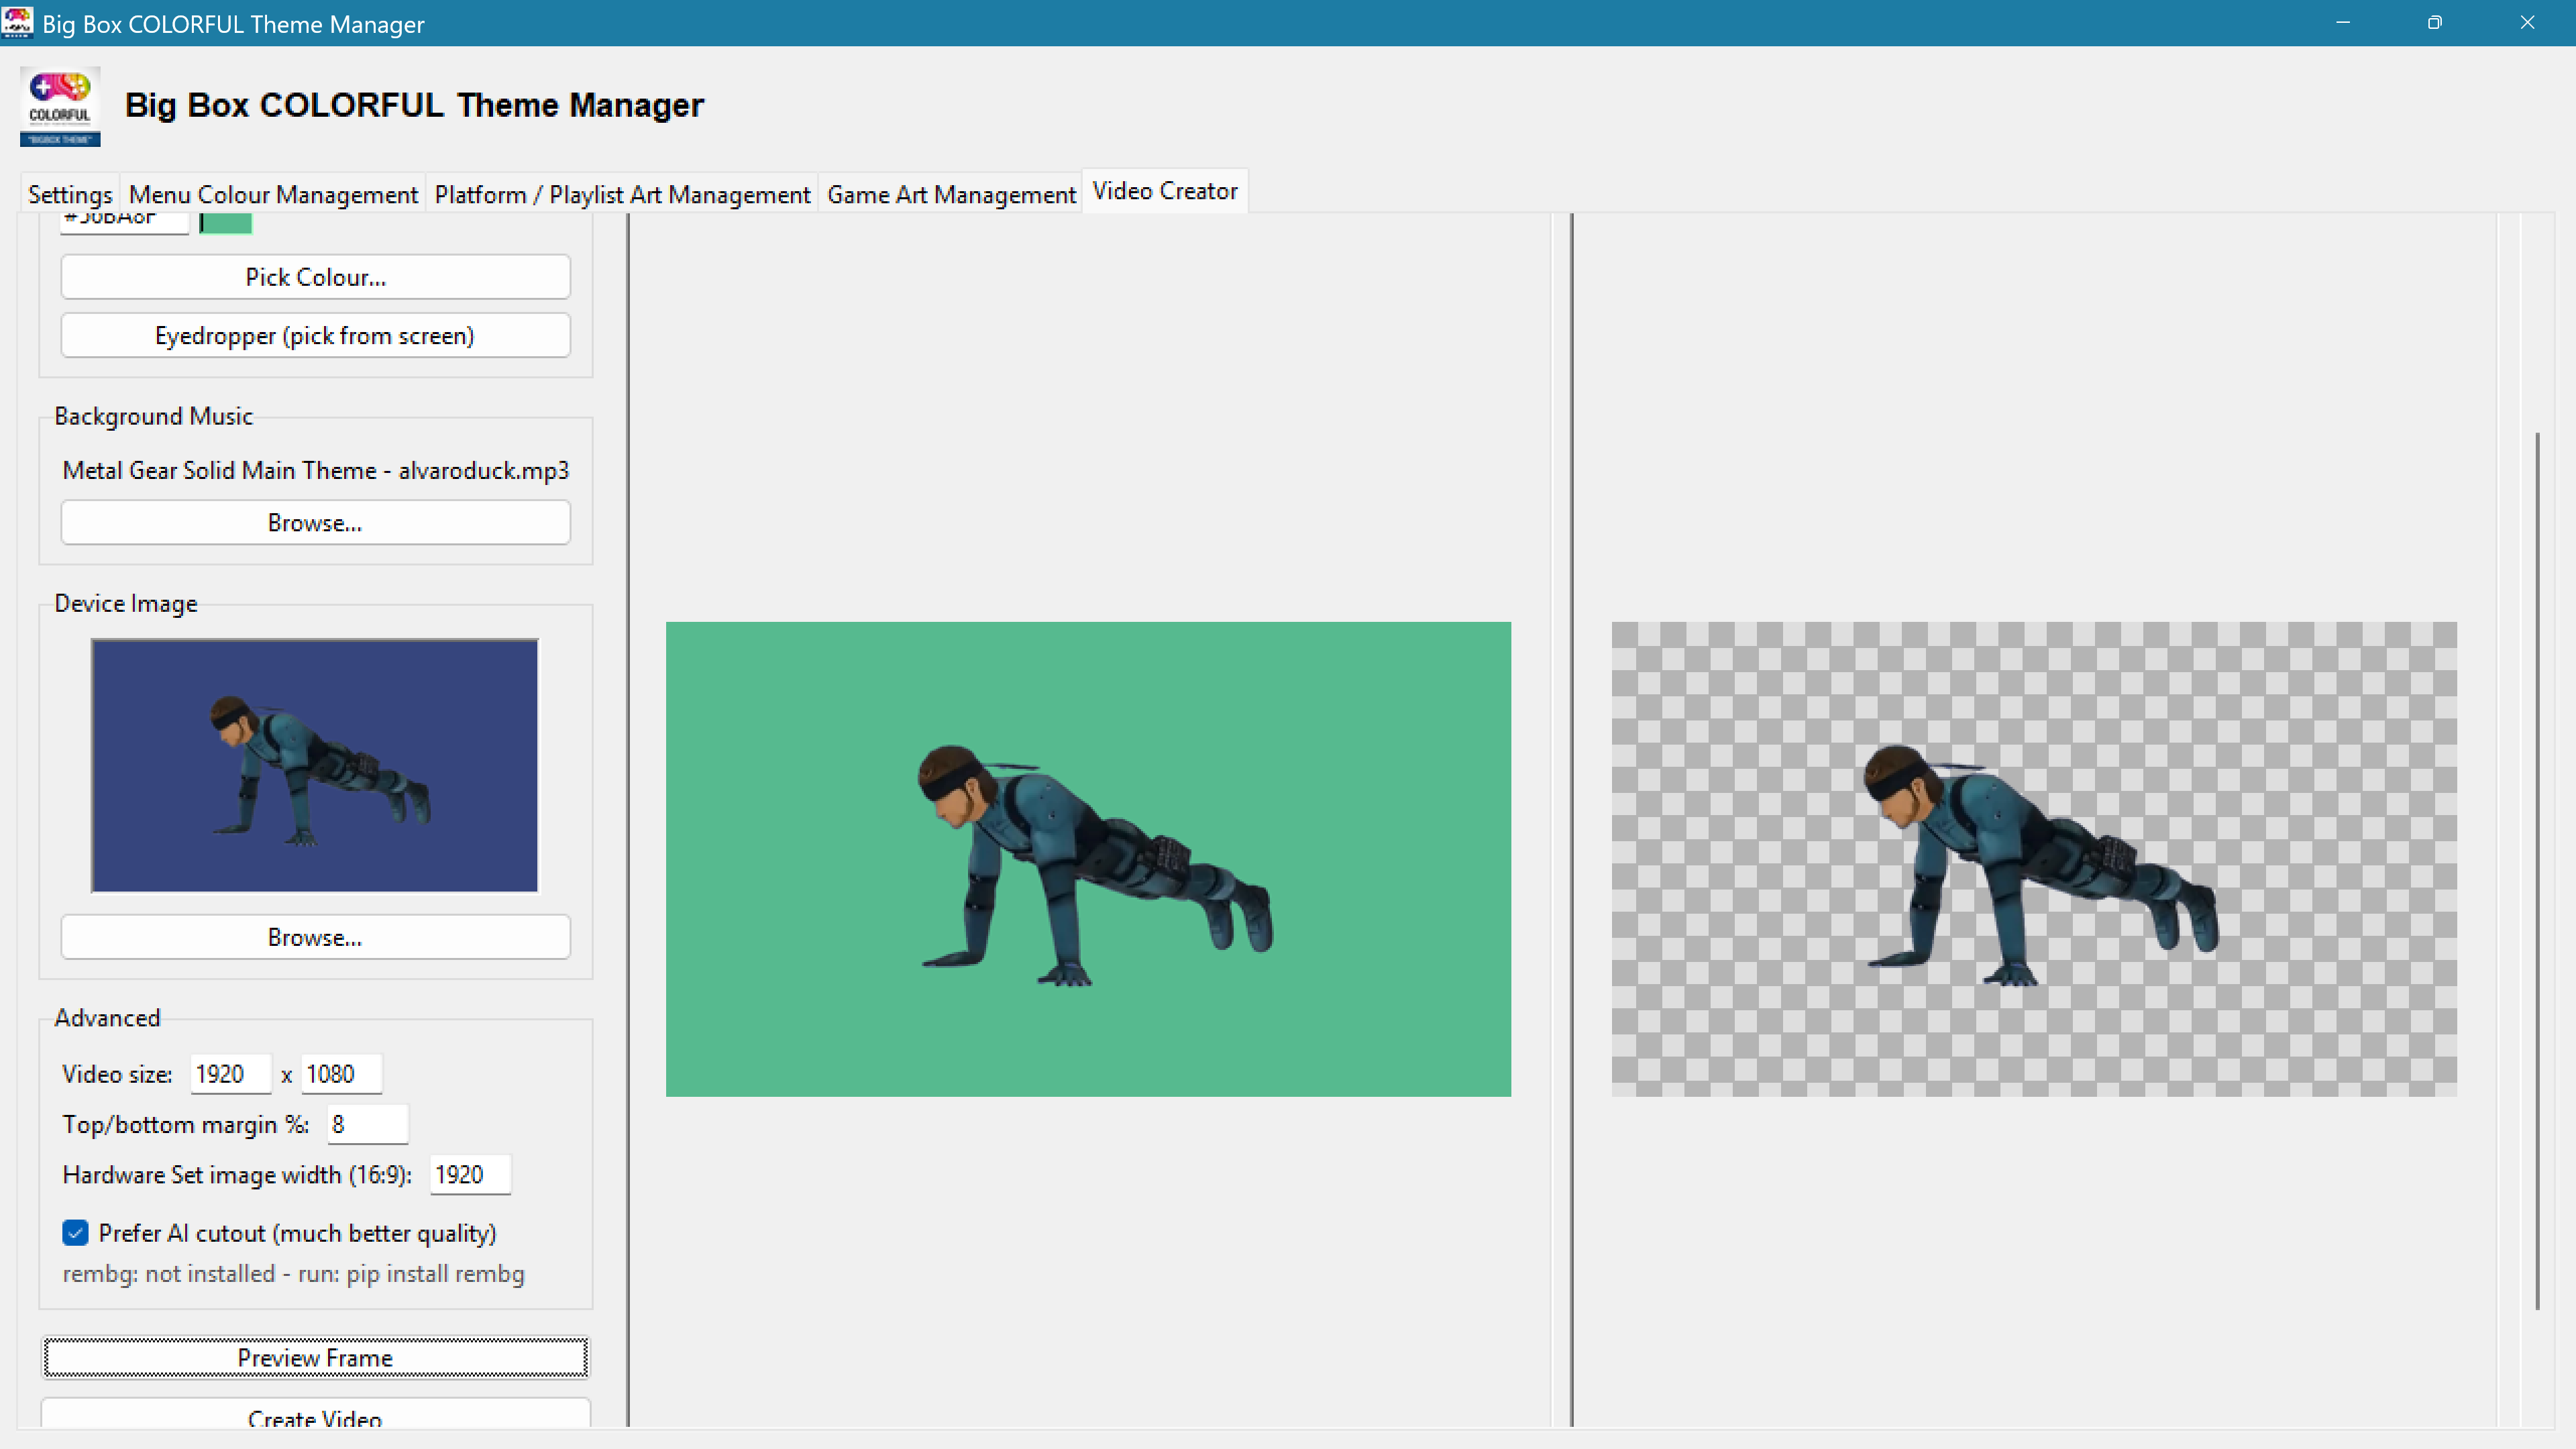The image size is (2576, 1449).
Task: Go to Game Art Management tab
Action: tap(951, 194)
